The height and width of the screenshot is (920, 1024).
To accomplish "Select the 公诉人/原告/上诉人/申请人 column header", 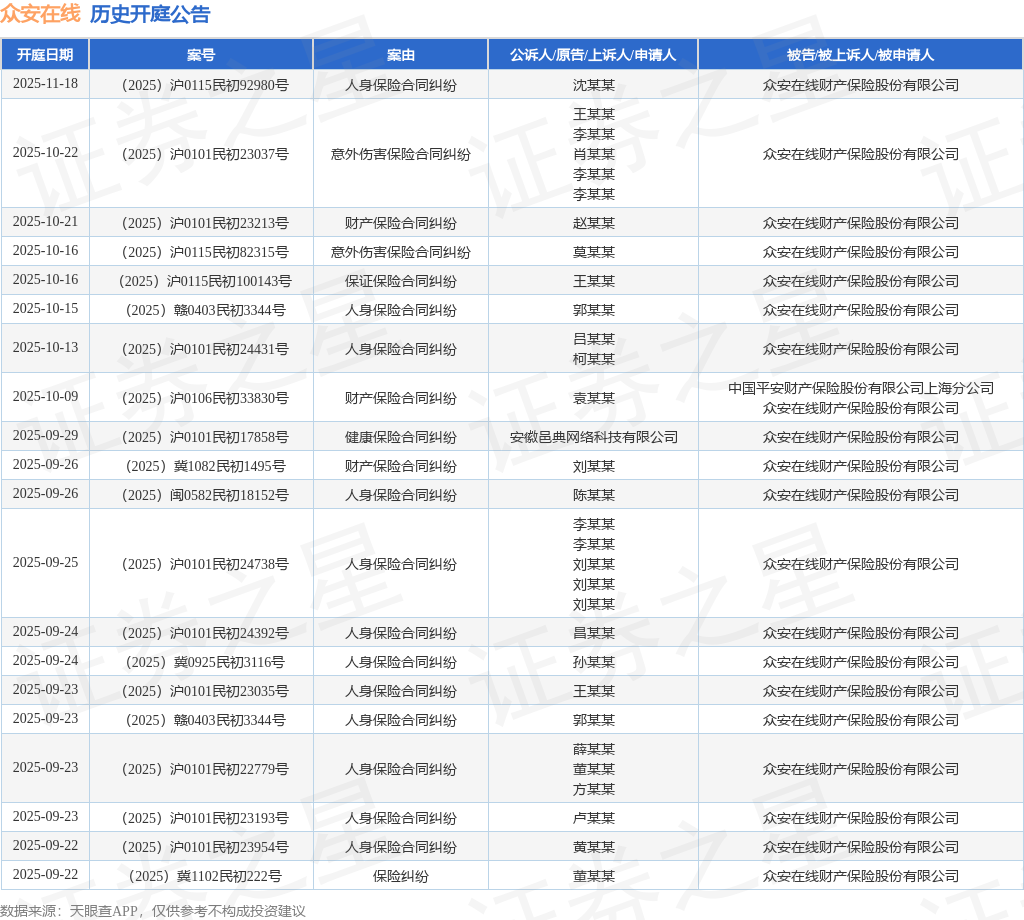I will [x=593, y=55].
